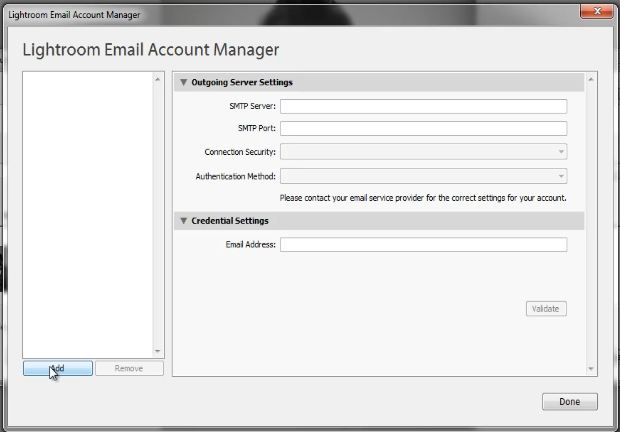
Task: Click the Remove account button
Action: tap(129, 368)
